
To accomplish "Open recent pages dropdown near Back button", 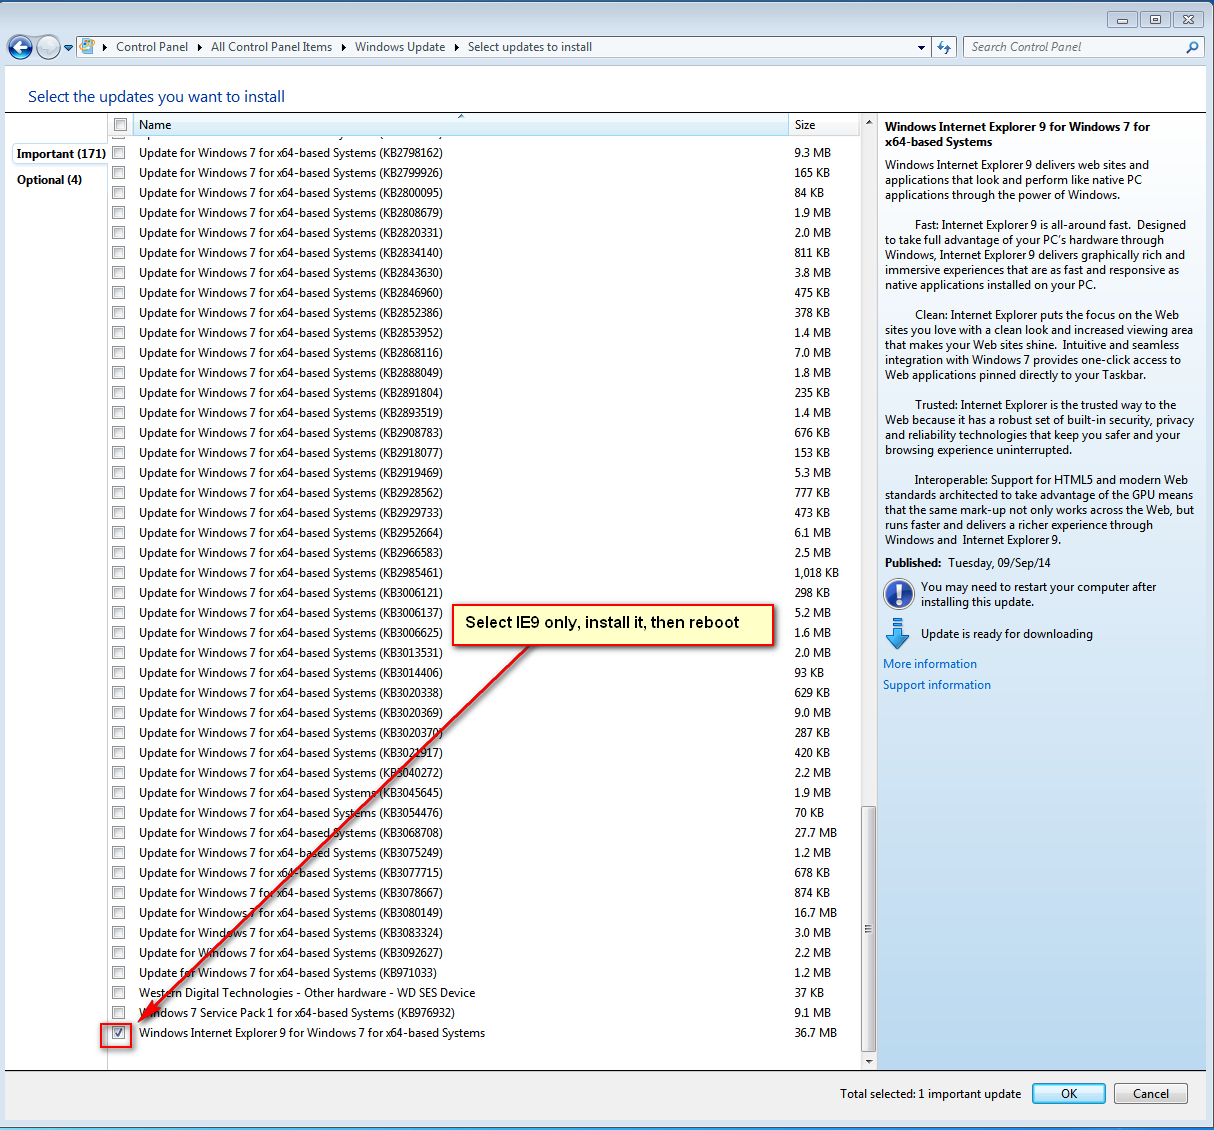I will point(68,47).
